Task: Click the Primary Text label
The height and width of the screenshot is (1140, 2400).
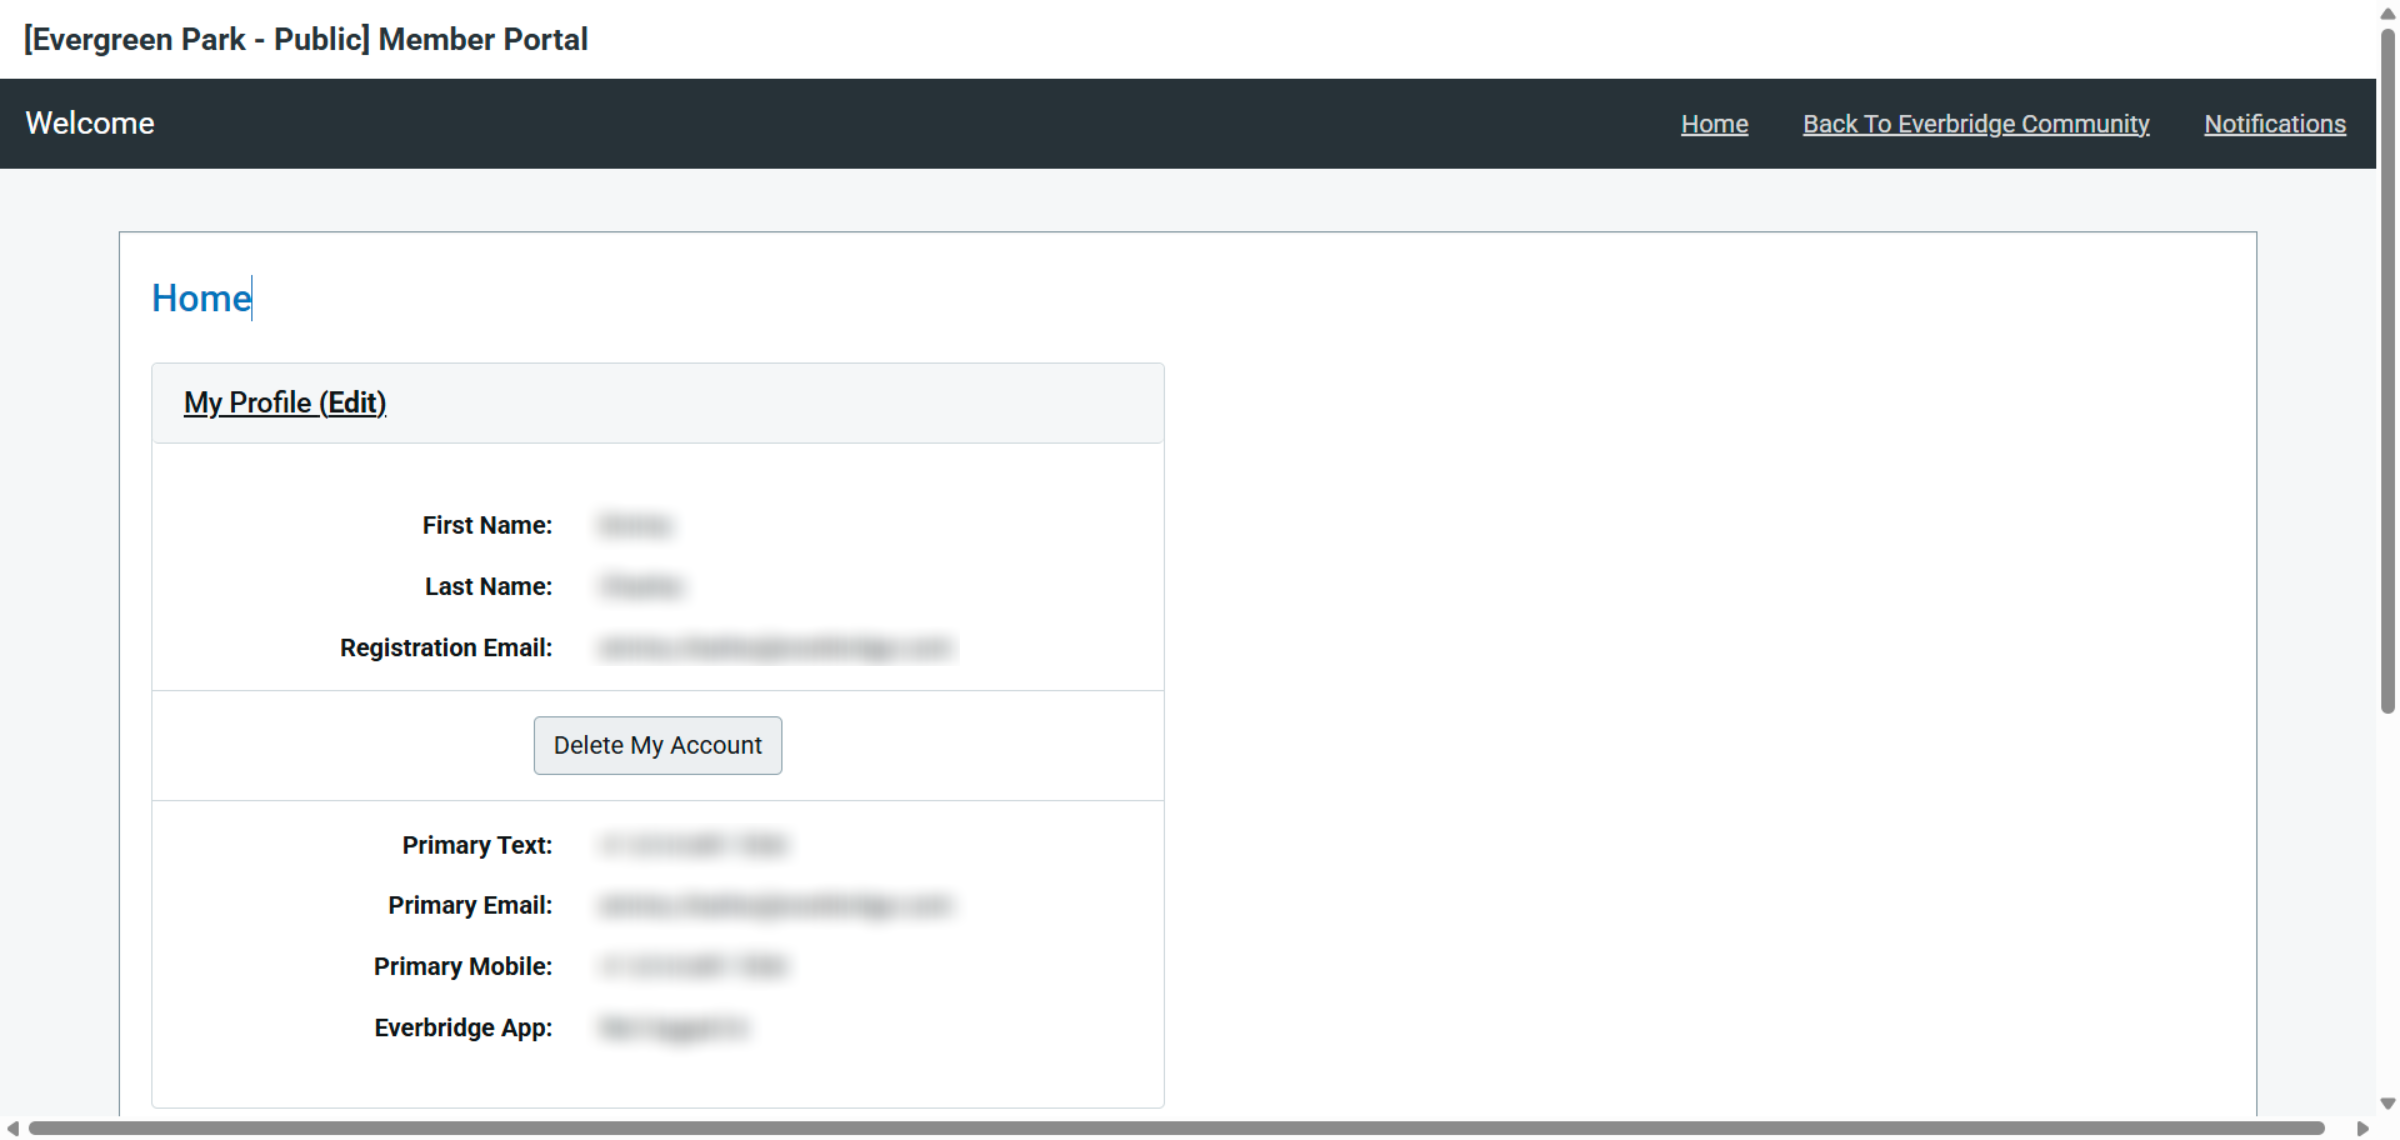Action: pyautogui.click(x=477, y=845)
